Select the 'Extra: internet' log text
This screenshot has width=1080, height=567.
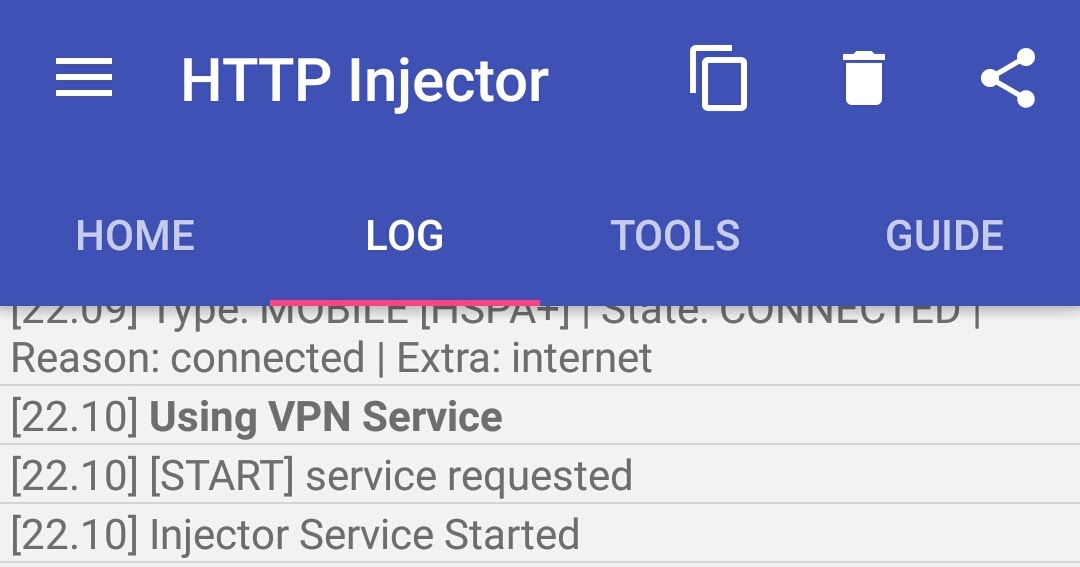tap(525, 358)
